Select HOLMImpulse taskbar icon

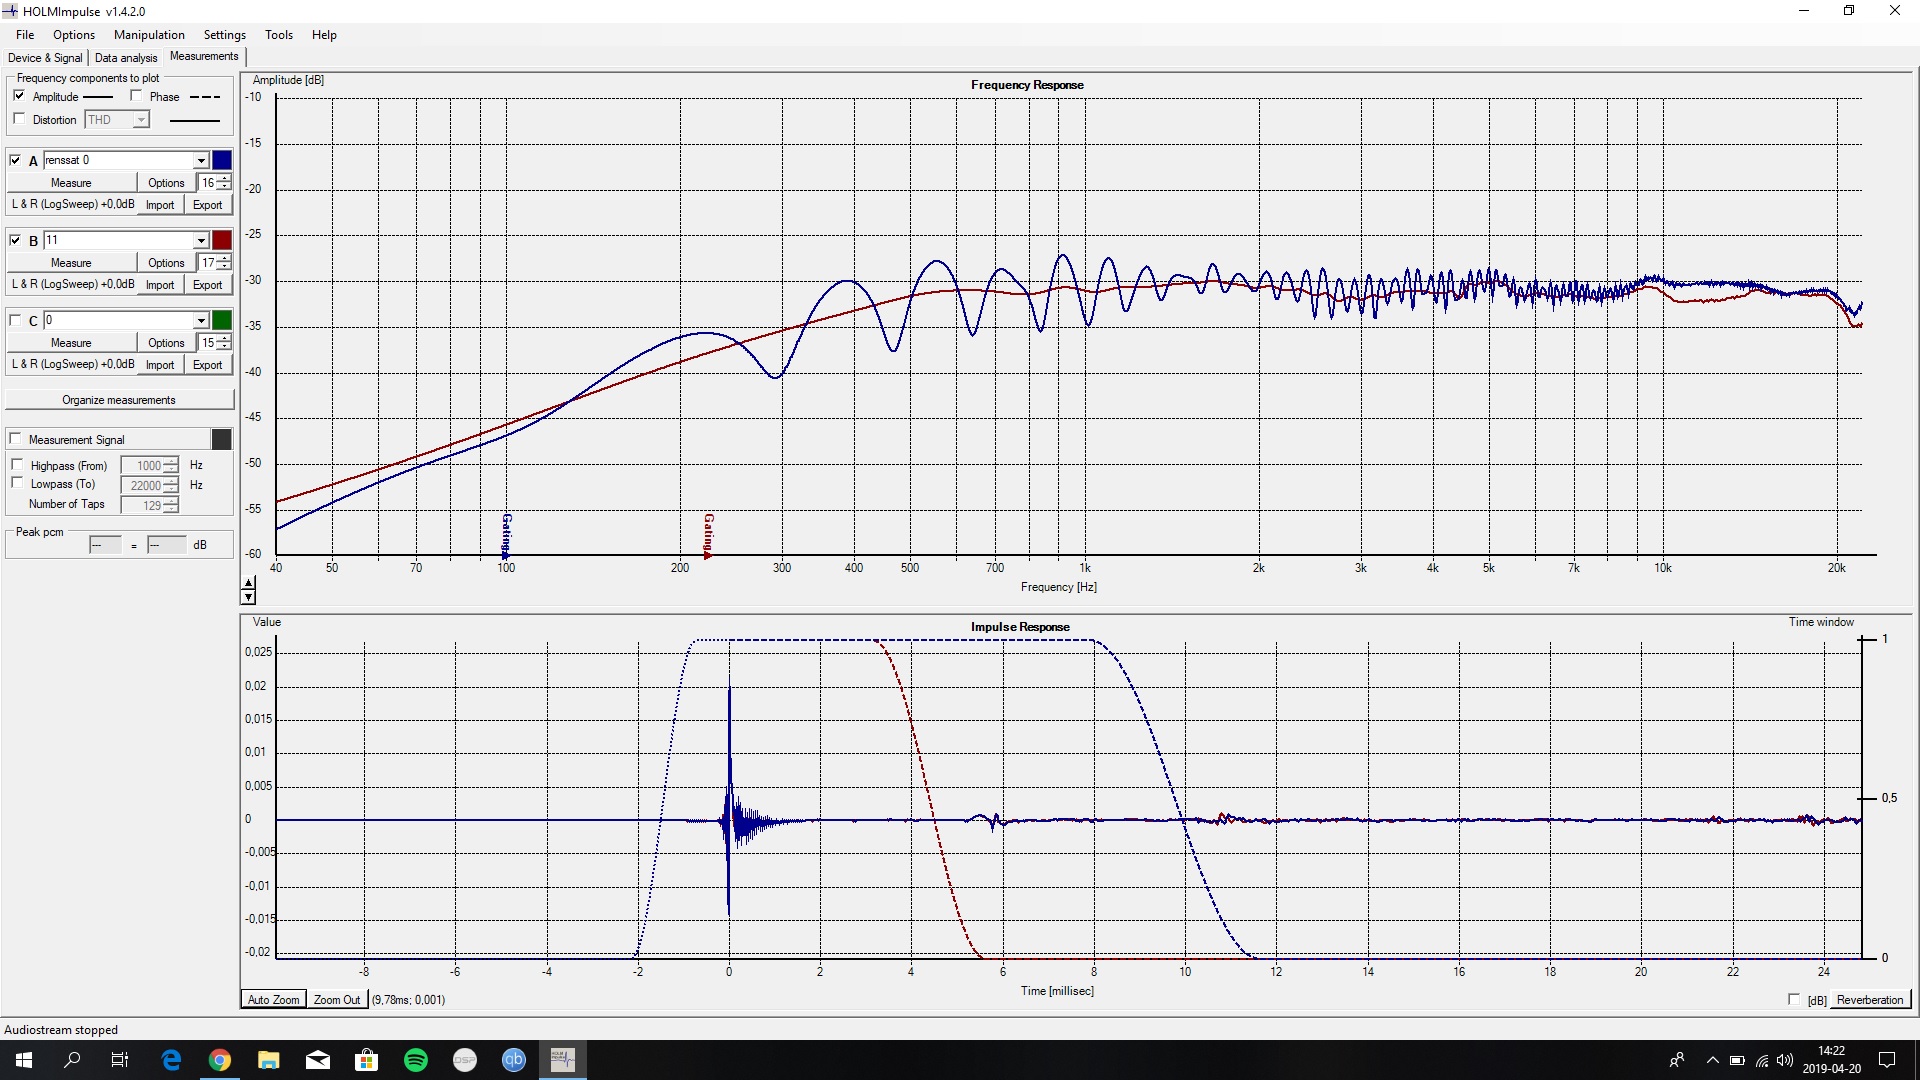coord(563,1060)
